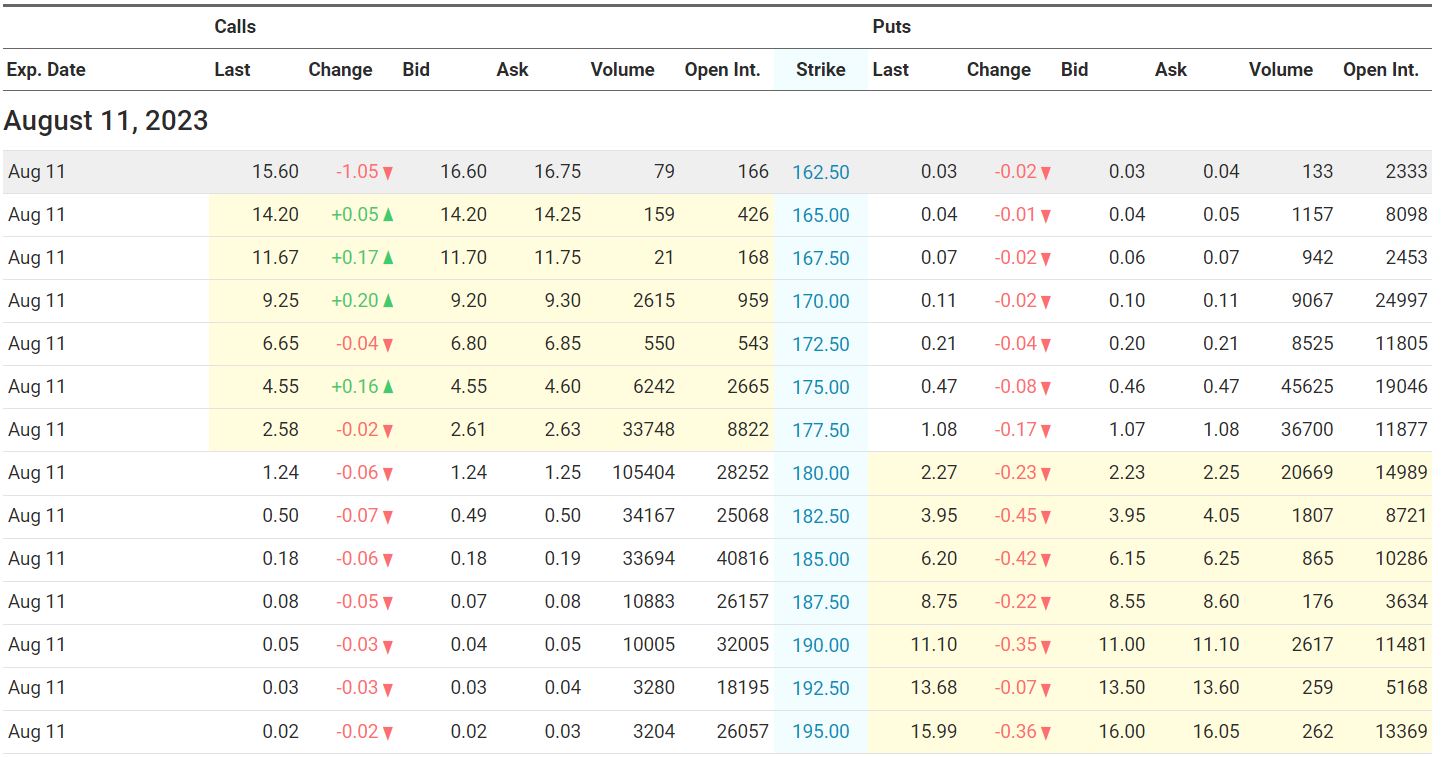Screen dimensions: 1445x757
Task: Click the 190.00 strike price
Action: click(x=821, y=645)
